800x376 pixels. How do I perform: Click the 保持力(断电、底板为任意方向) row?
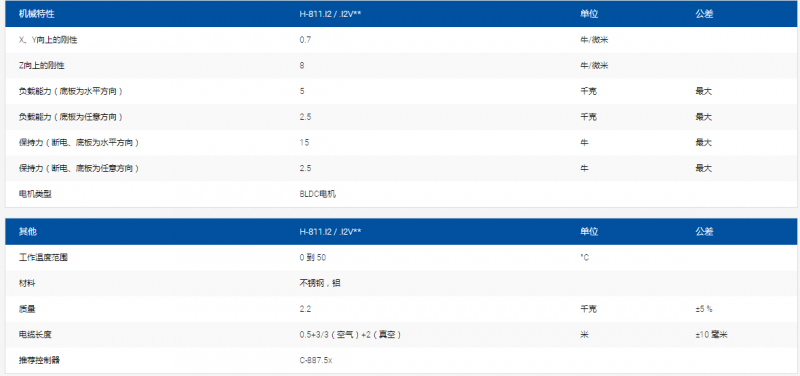[401, 168]
